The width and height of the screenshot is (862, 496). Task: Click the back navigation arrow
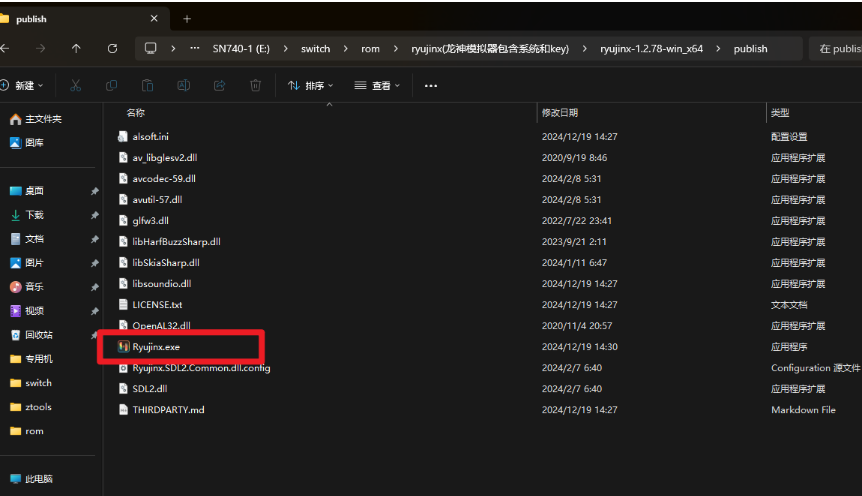pyautogui.click(x=6, y=48)
